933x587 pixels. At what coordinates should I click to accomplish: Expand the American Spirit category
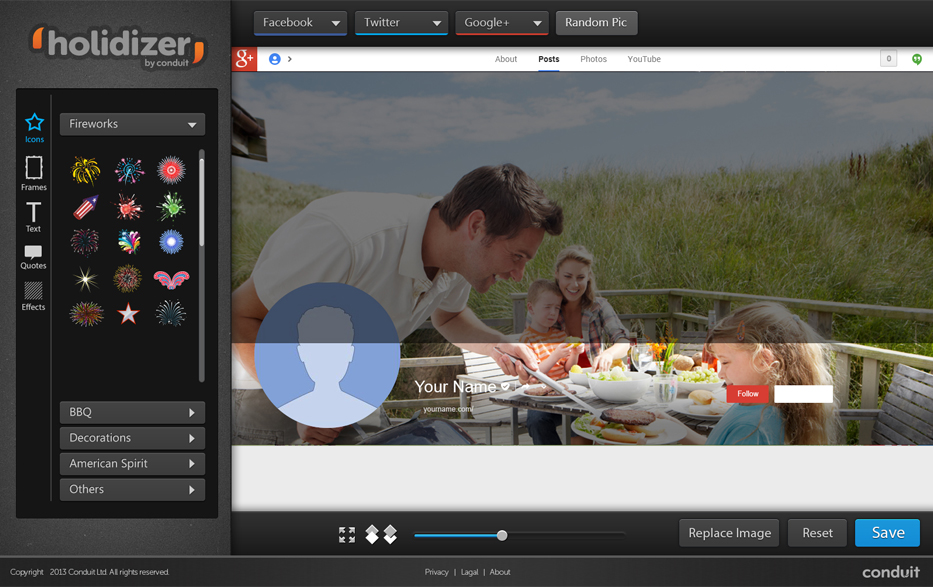133,464
